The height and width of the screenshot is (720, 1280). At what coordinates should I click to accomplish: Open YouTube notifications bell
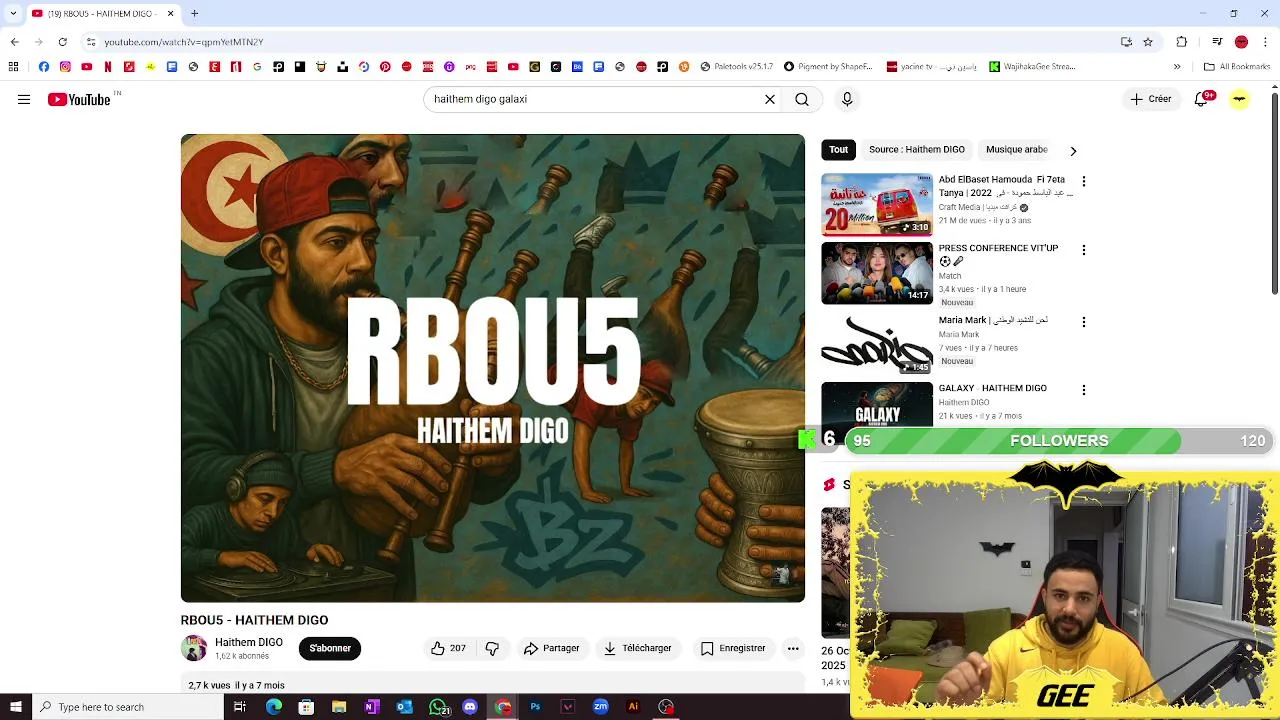pyautogui.click(x=1203, y=99)
